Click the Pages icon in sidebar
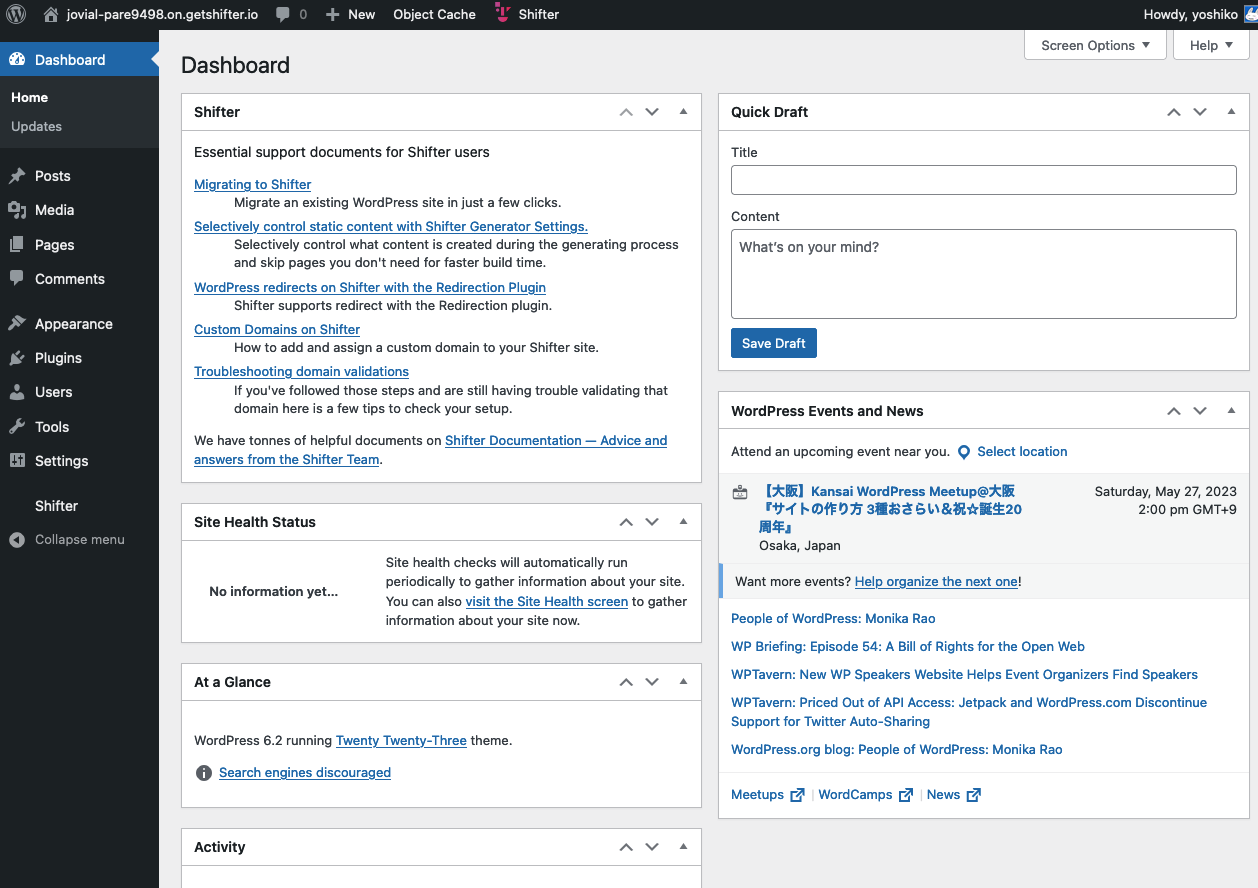The height and width of the screenshot is (888, 1258). click(x=17, y=245)
